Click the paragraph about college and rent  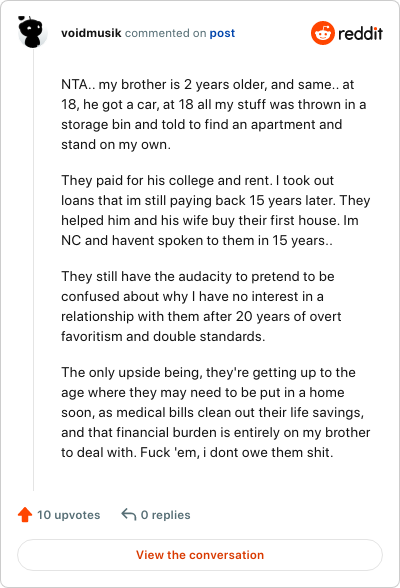(x=216, y=210)
